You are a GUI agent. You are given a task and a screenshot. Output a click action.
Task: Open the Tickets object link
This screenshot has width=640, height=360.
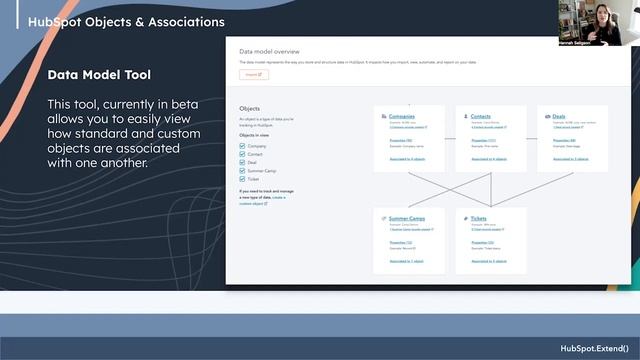coord(478,219)
